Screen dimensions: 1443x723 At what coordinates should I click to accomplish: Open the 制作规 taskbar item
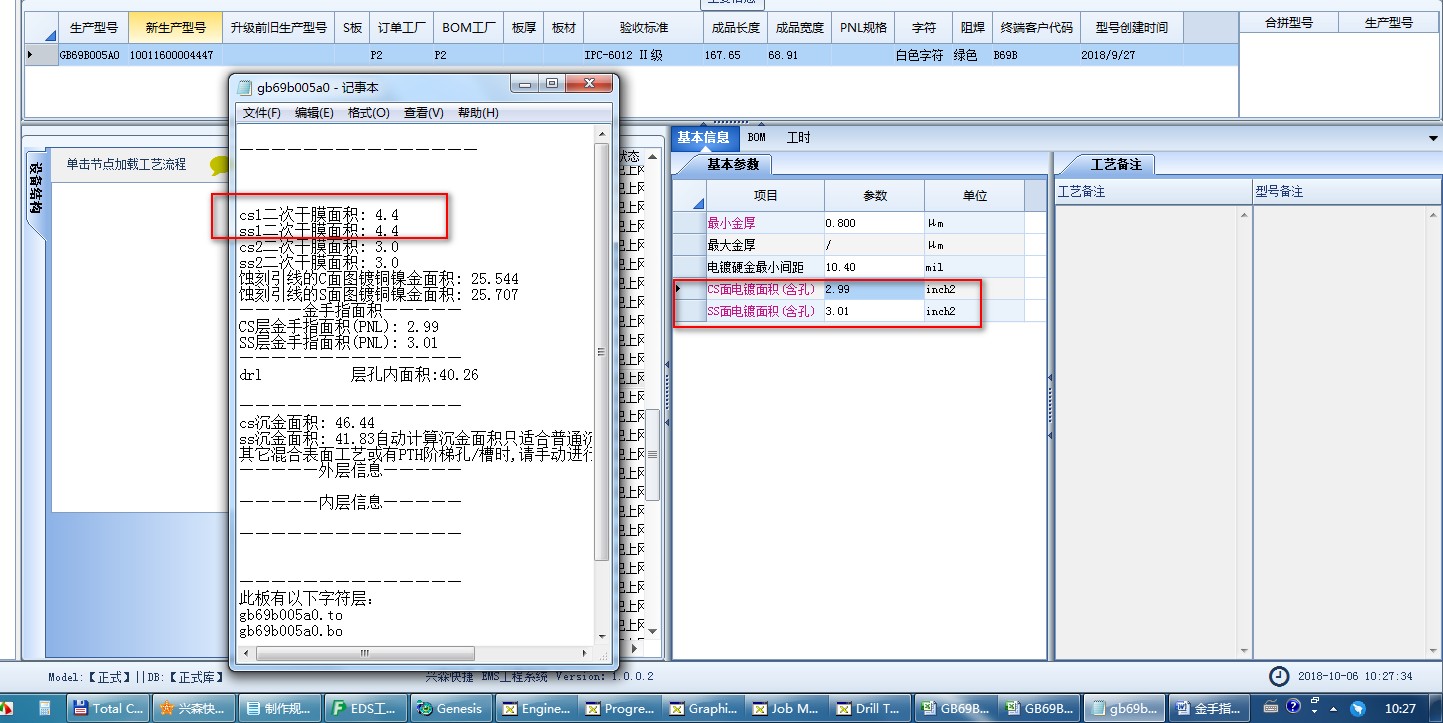pyautogui.click(x=281, y=708)
